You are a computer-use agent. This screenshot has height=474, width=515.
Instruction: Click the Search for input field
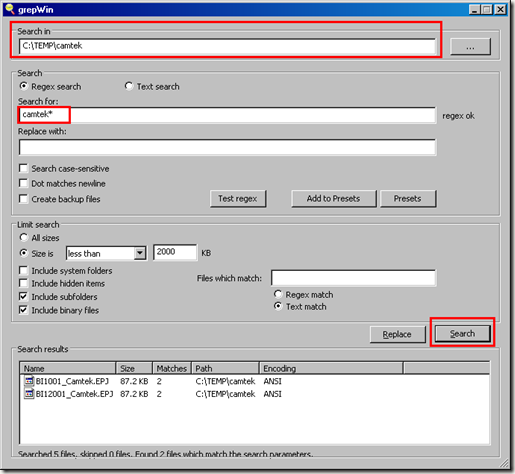point(227,115)
